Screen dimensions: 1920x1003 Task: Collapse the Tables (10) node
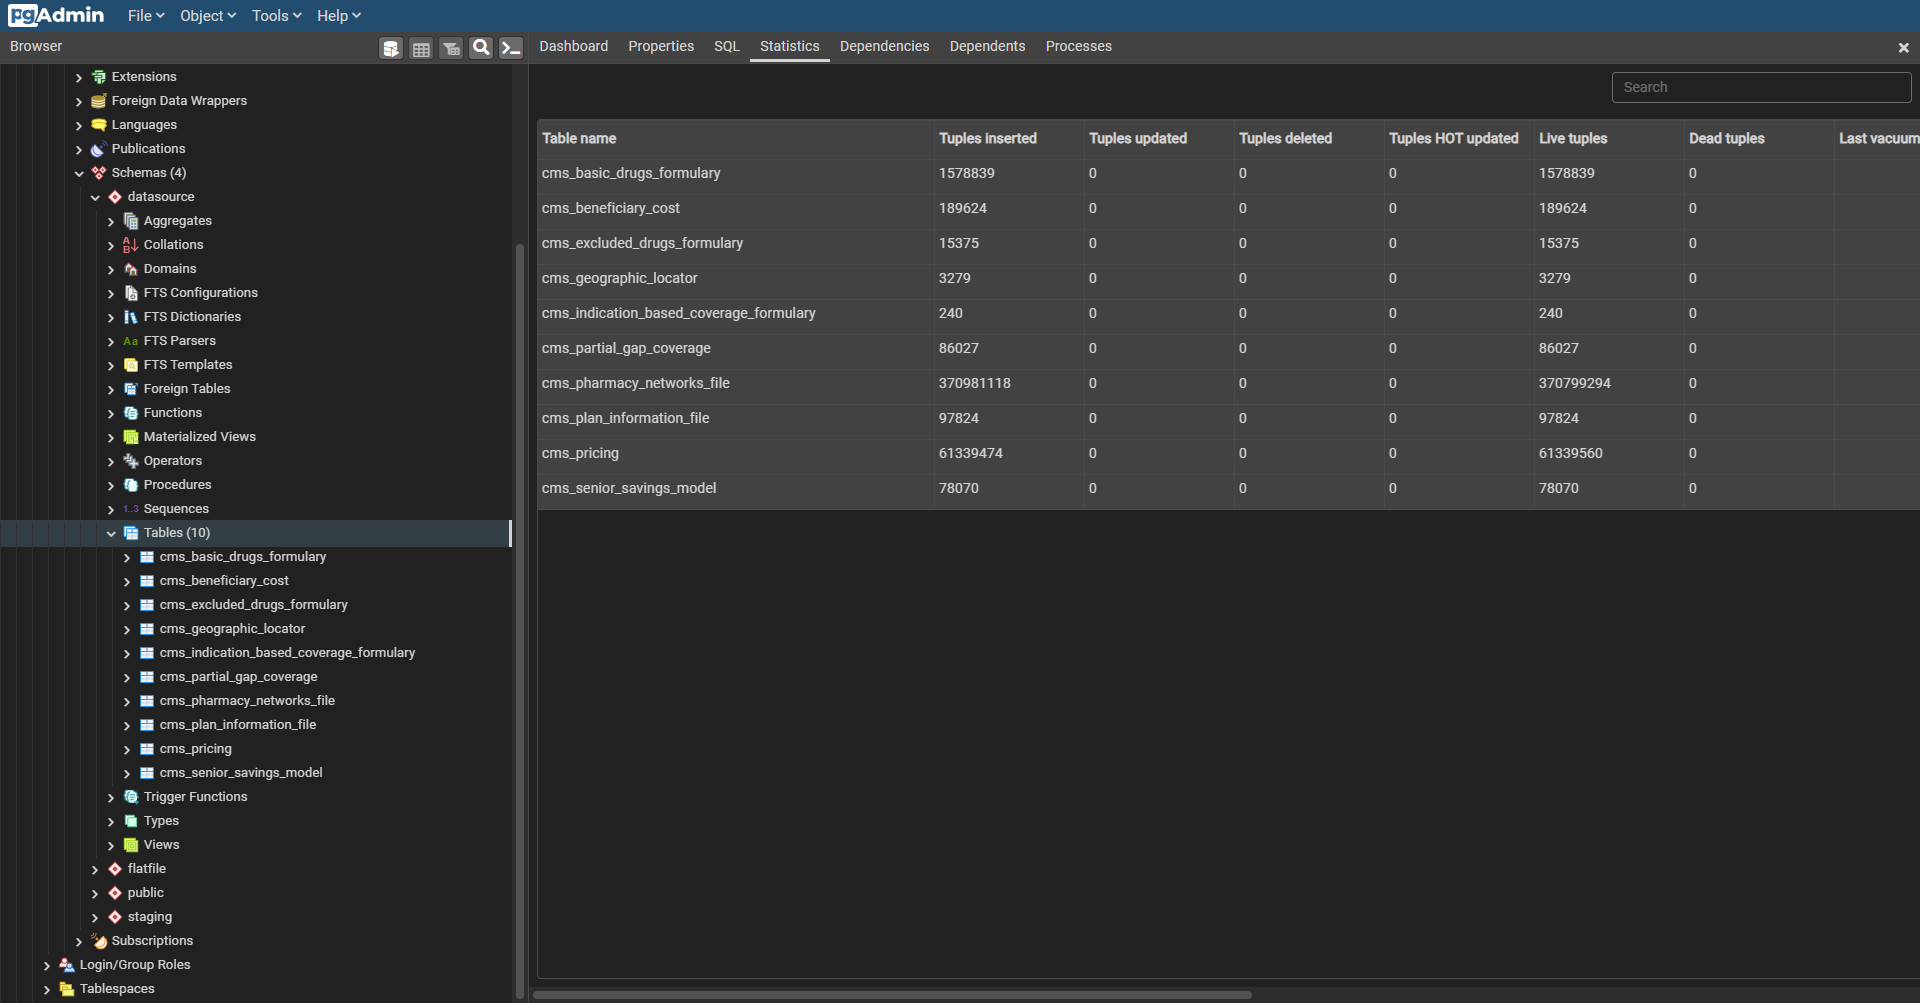111,533
